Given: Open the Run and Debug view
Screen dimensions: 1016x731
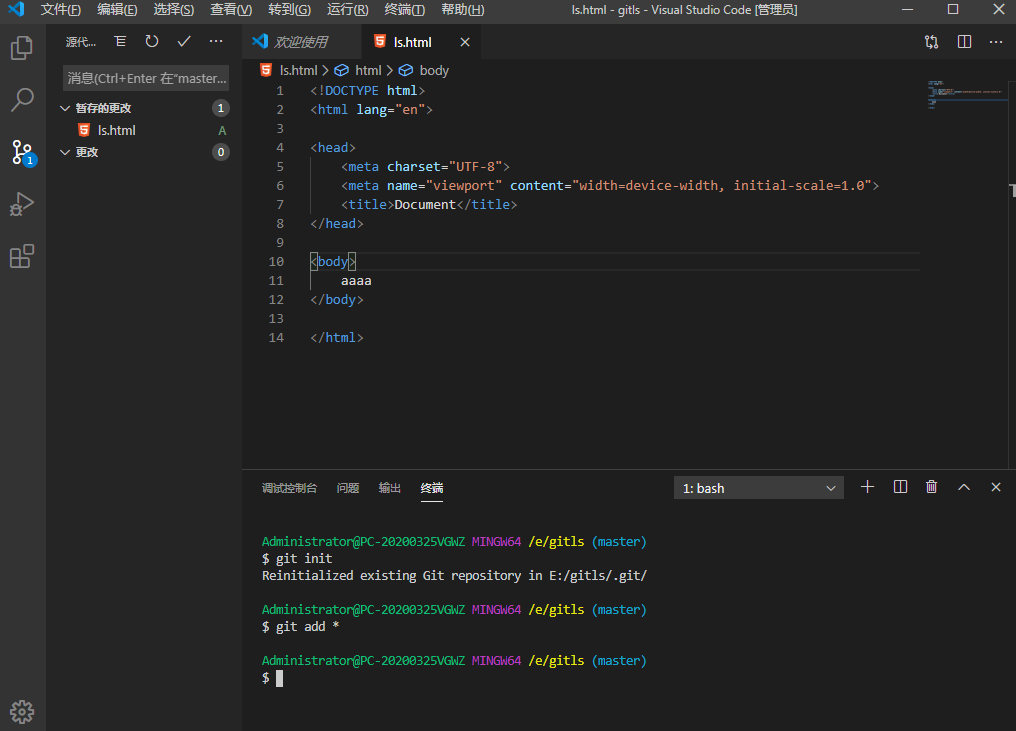Looking at the screenshot, I should click(22, 204).
